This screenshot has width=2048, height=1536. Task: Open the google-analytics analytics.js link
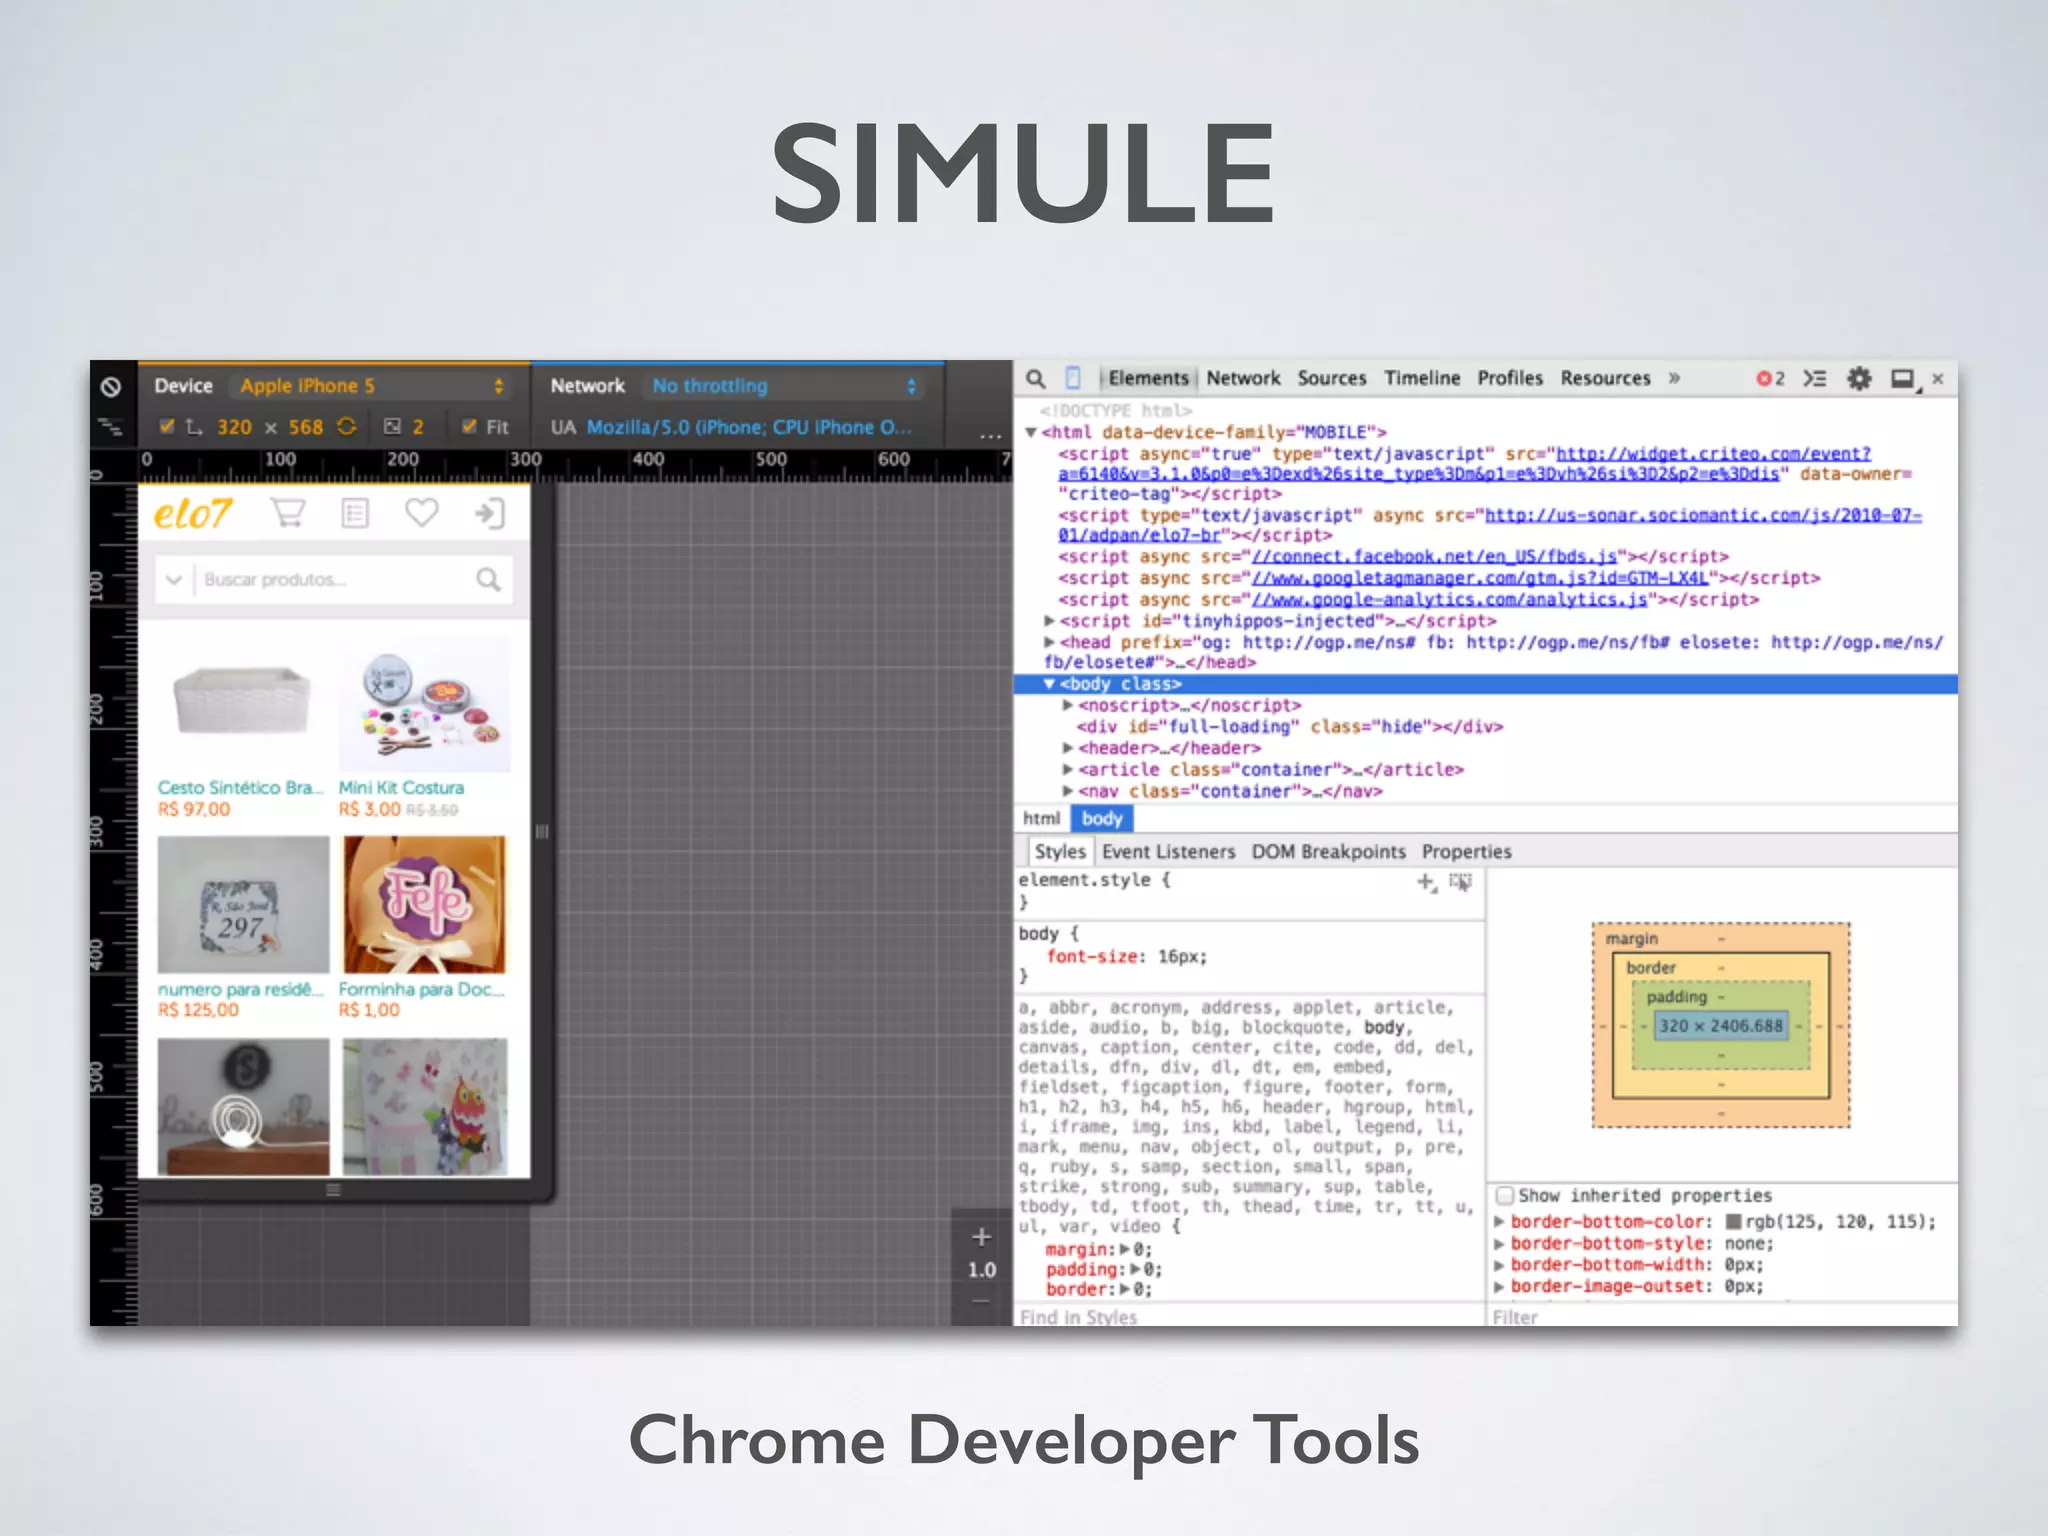click(1450, 599)
